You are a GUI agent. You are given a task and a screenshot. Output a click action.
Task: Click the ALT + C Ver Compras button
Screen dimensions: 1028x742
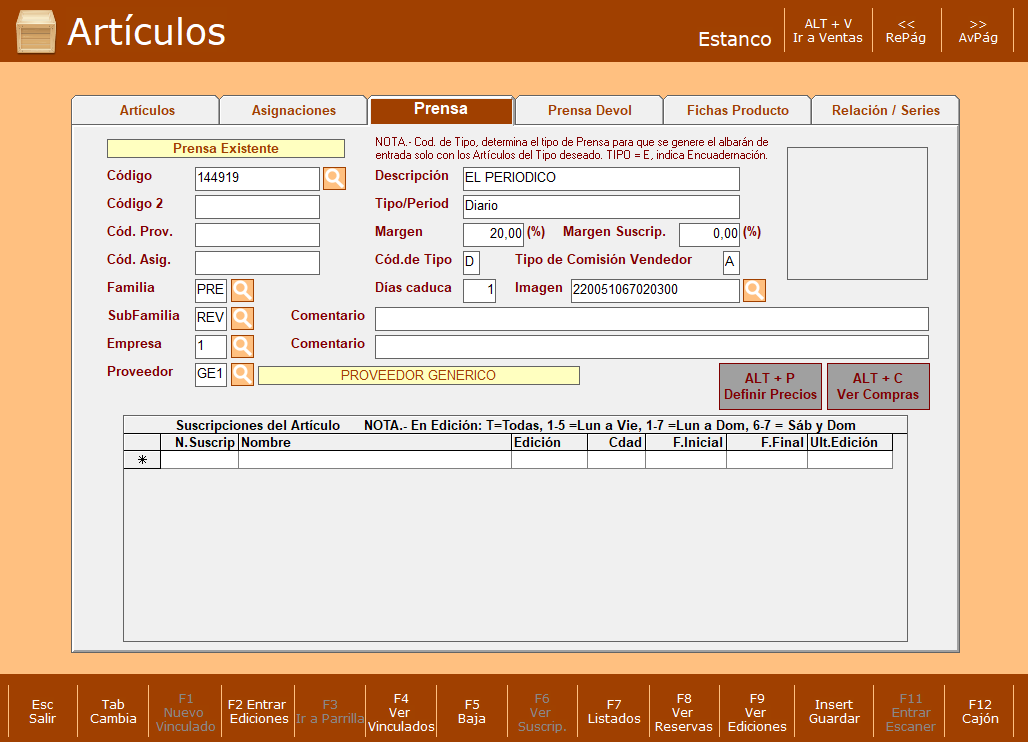tap(878, 387)
